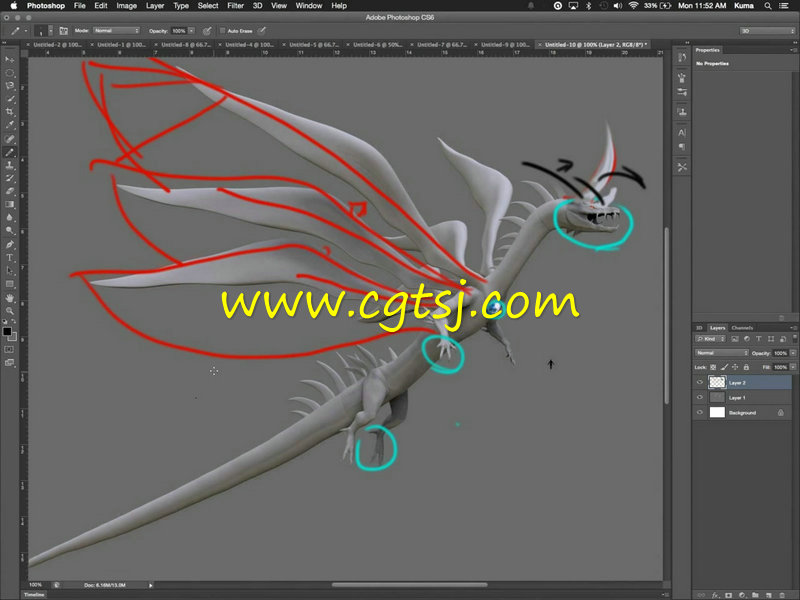Enable the Auto Erase checkbox
Screen dimensions: 800x600
[x=222, y=31]
